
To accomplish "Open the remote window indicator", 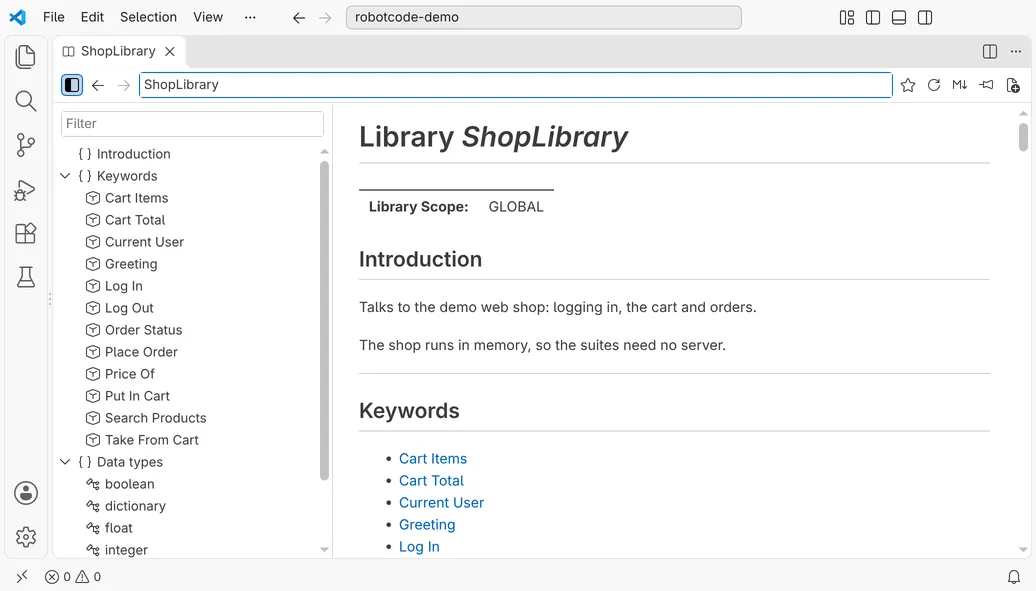I will point(22,576).
